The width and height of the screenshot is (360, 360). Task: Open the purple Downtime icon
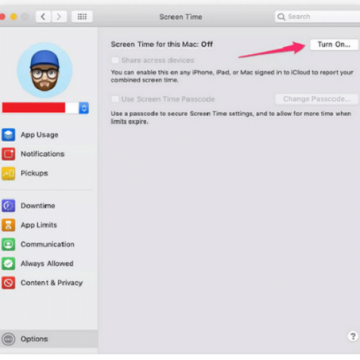click(x=8, y=206)
